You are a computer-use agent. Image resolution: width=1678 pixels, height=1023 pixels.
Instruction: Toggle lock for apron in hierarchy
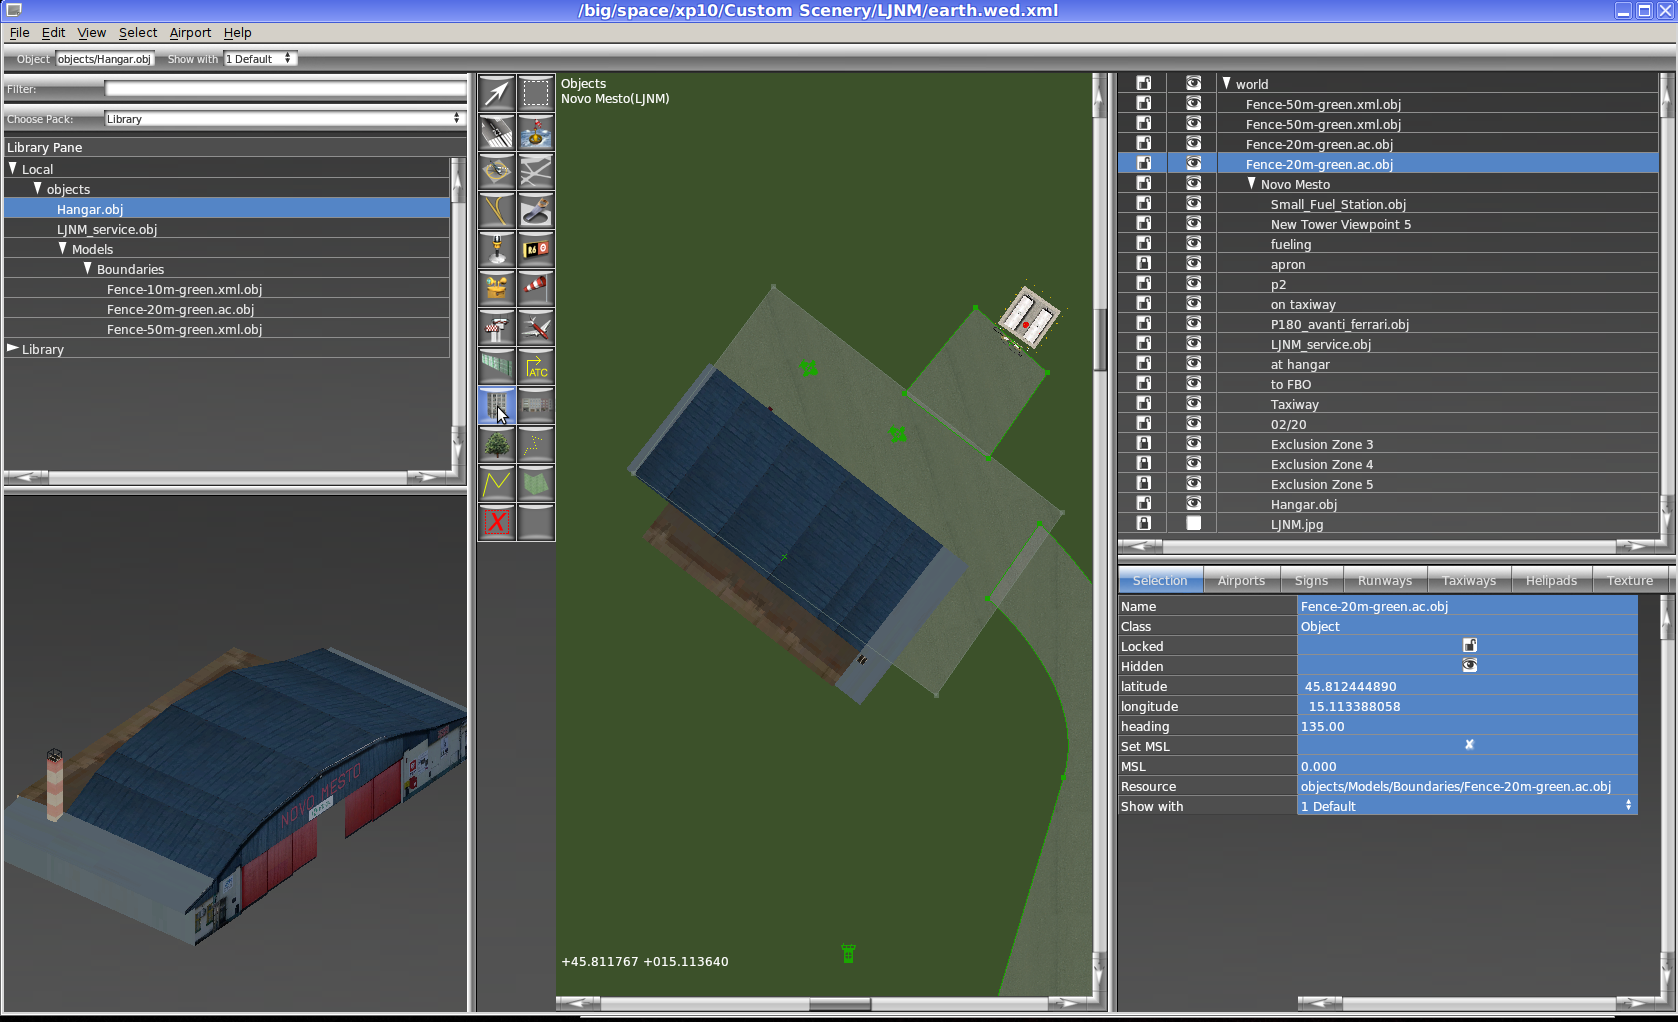(x=1144, y=264)
